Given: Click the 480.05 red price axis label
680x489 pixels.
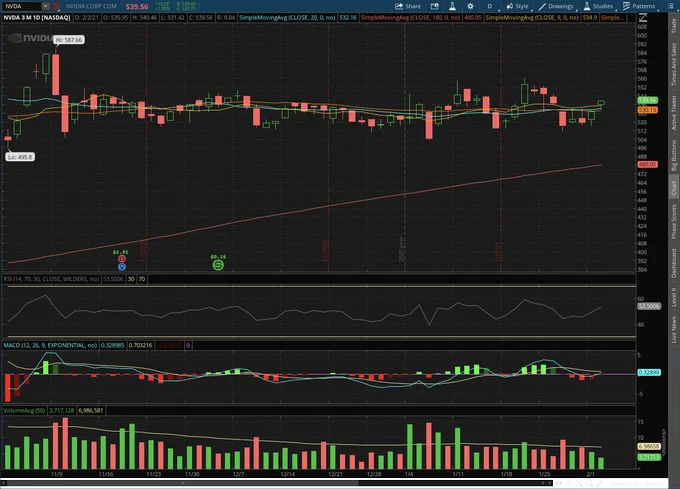Looking at the screenshot, I should click(x=647, y=164).
